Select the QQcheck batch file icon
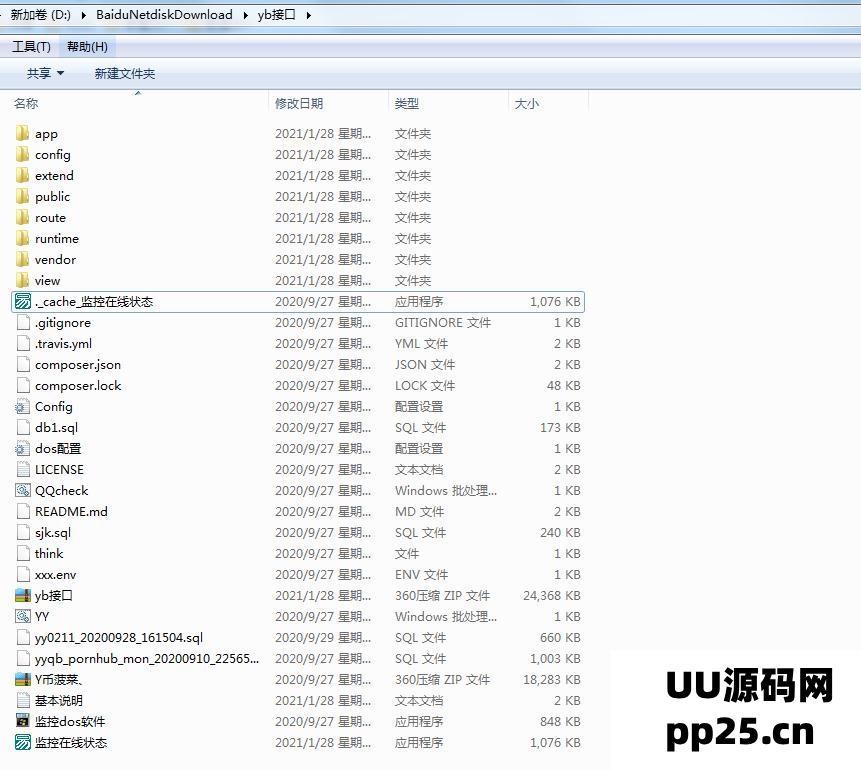The image size is (861, 770). point(23,490)
